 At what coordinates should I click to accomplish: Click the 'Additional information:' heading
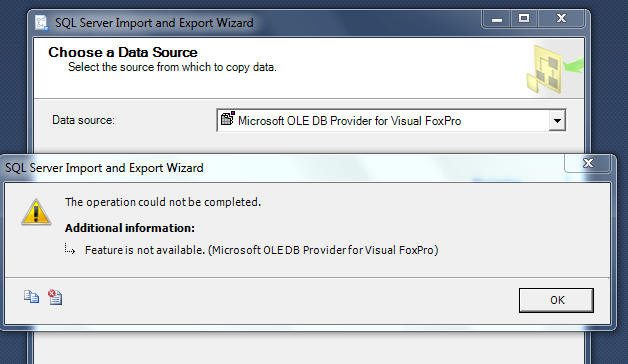(x=130, y=228)
